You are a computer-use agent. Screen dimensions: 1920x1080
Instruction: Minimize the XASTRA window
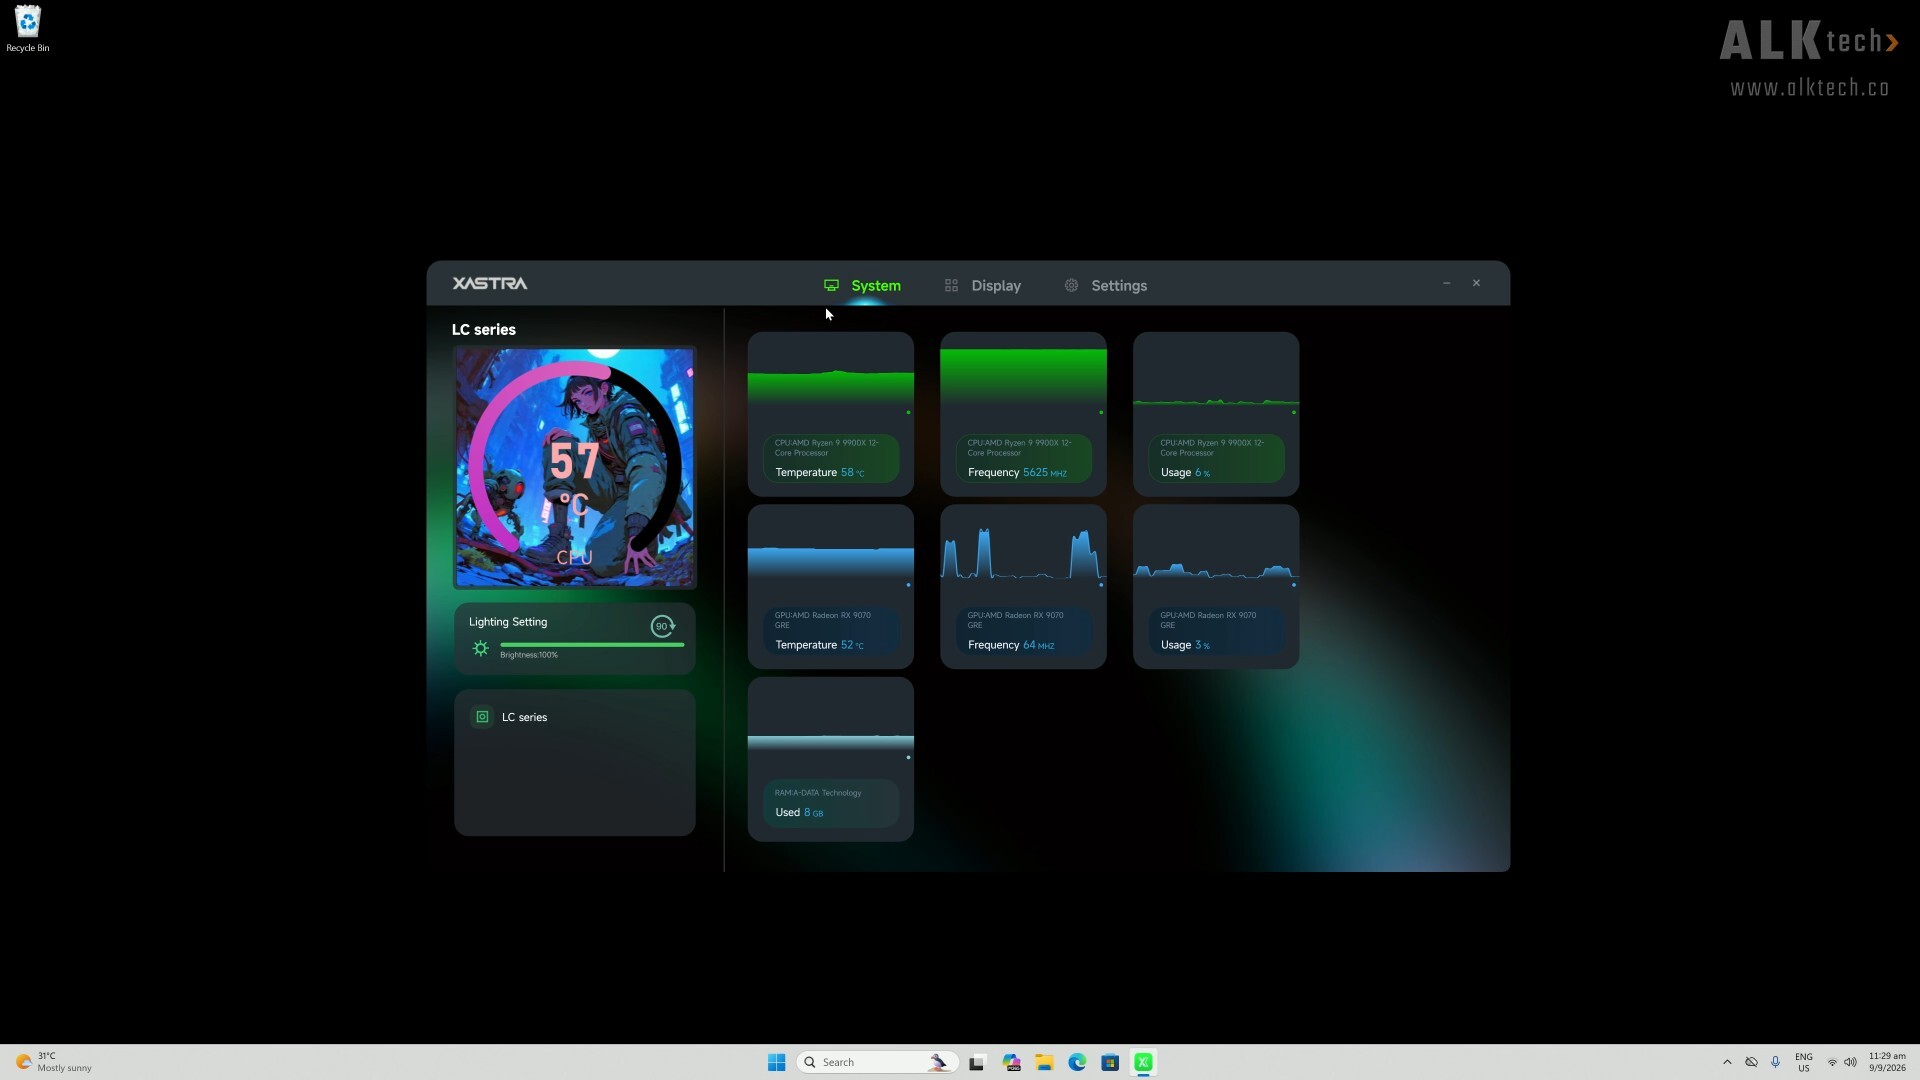click(x=1446, y=284)
